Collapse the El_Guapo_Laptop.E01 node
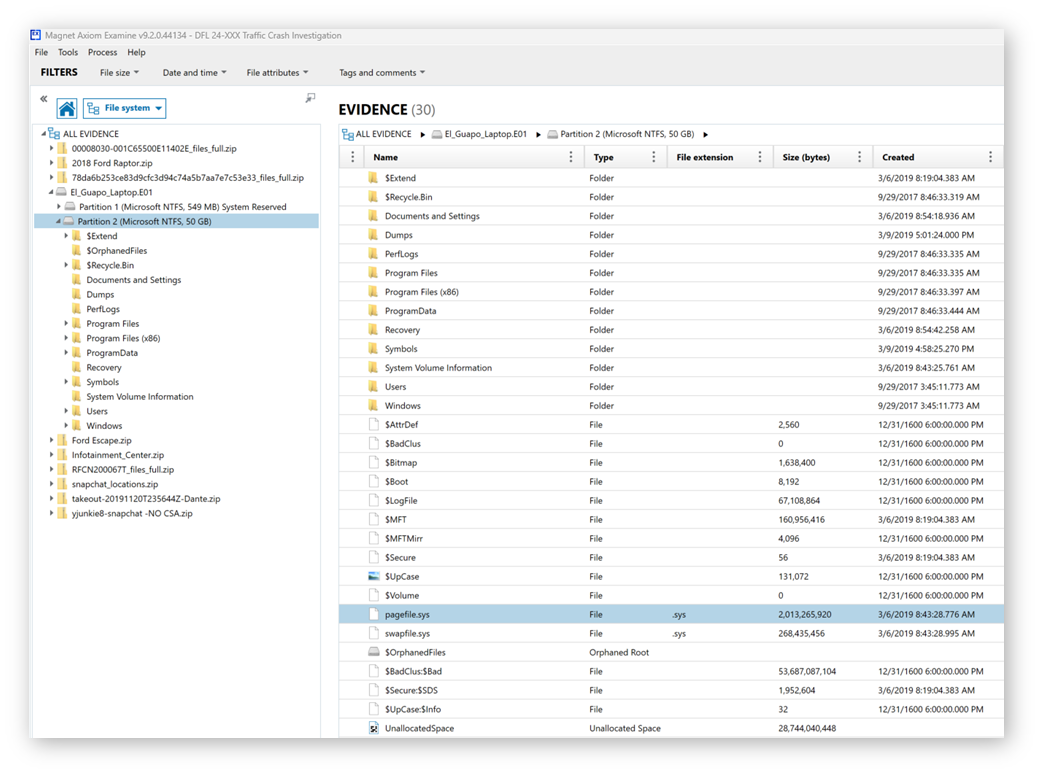 click(51, 192)
